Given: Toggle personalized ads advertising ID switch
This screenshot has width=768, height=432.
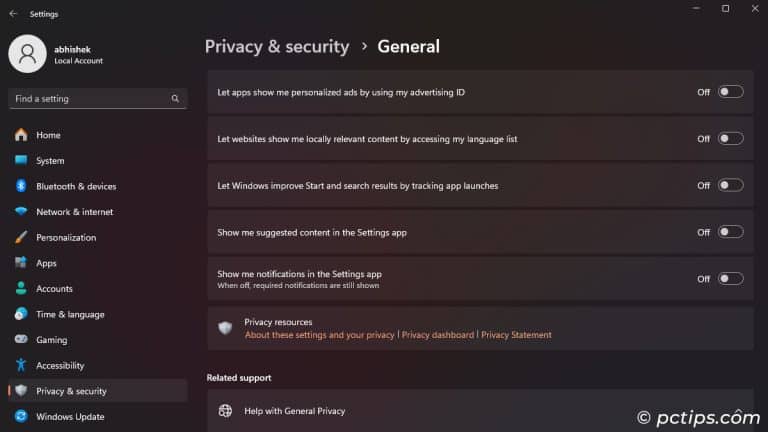Looking at the screenshot, I should click(730, 92).
